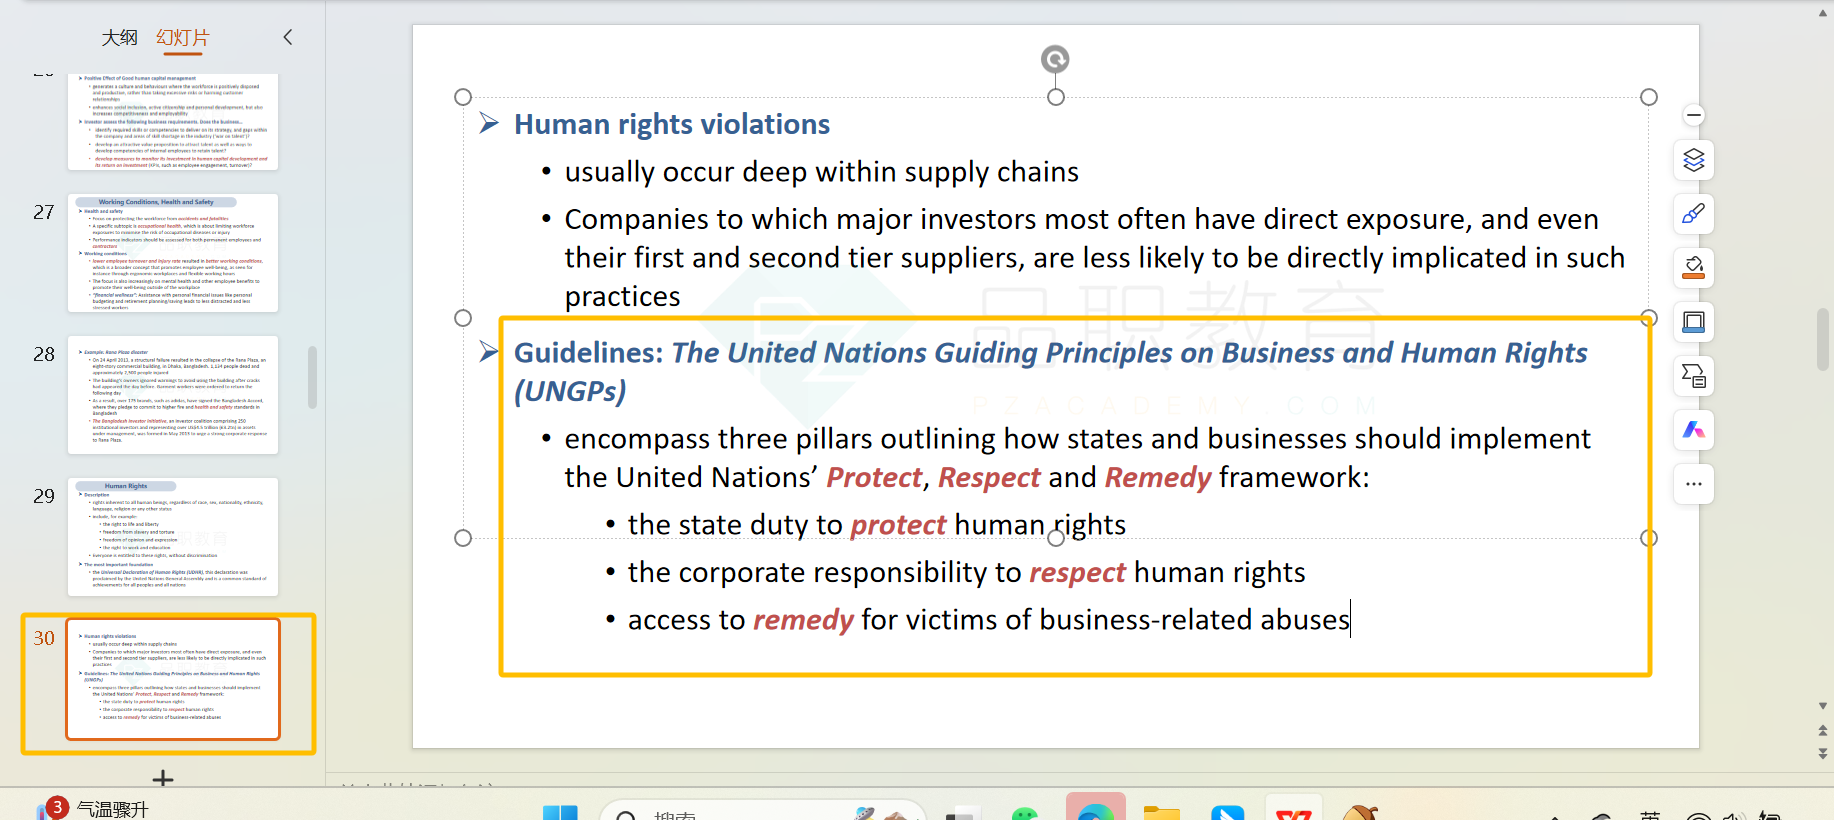
Task: Click 'usually occur deep within supply chains' bullet
Action: tap(821, 172)
